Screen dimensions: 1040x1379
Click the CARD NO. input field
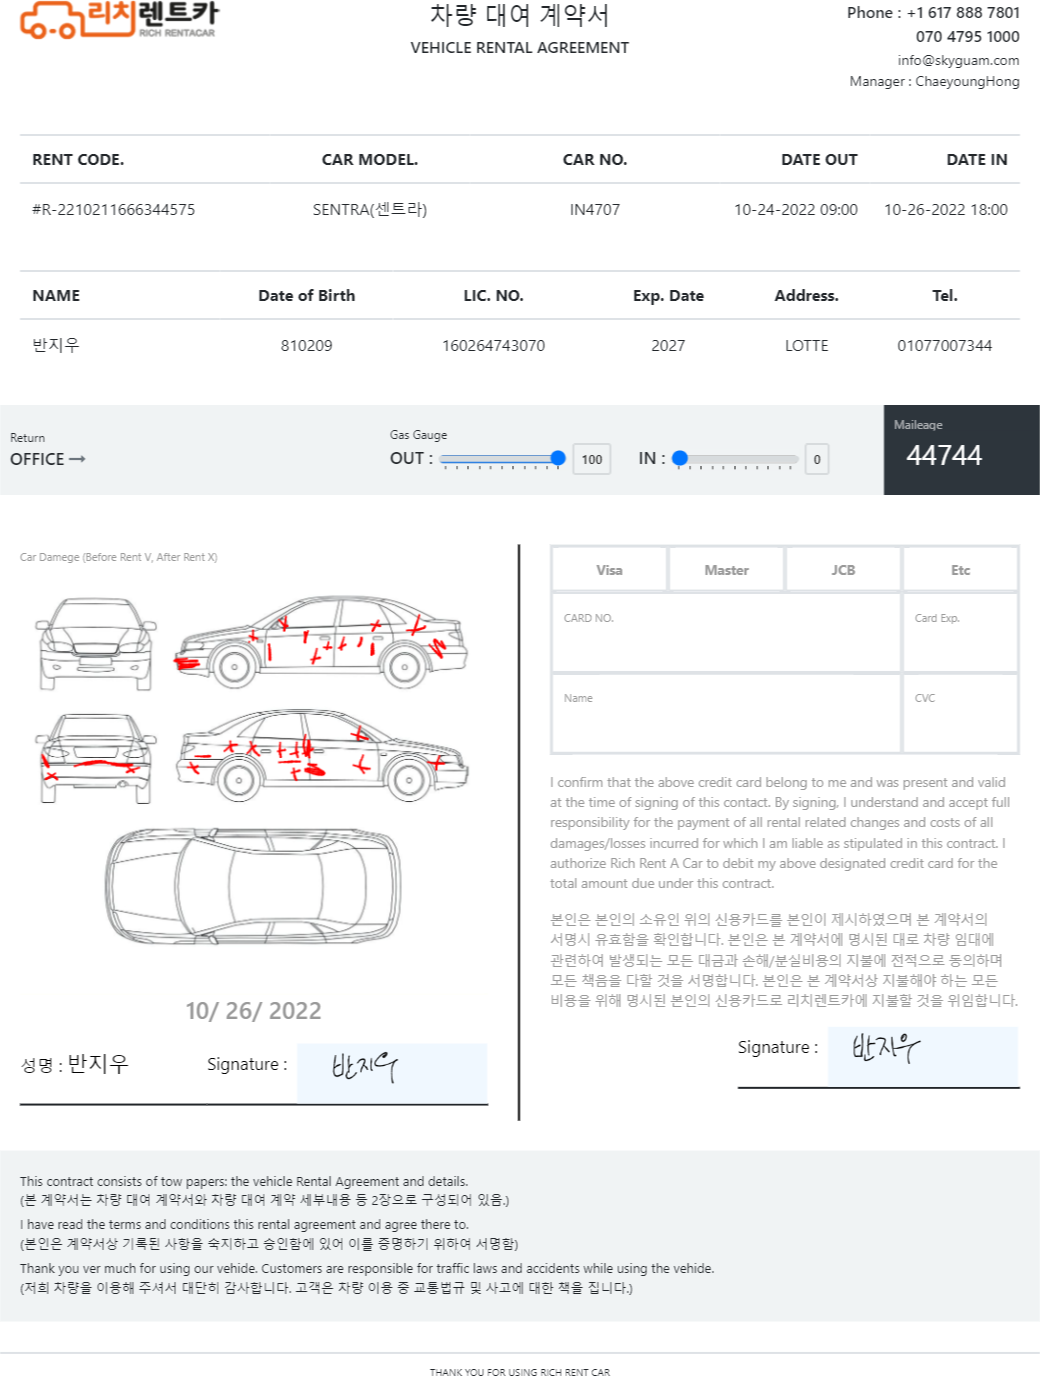pyautogui.click(x=726, y=632)
